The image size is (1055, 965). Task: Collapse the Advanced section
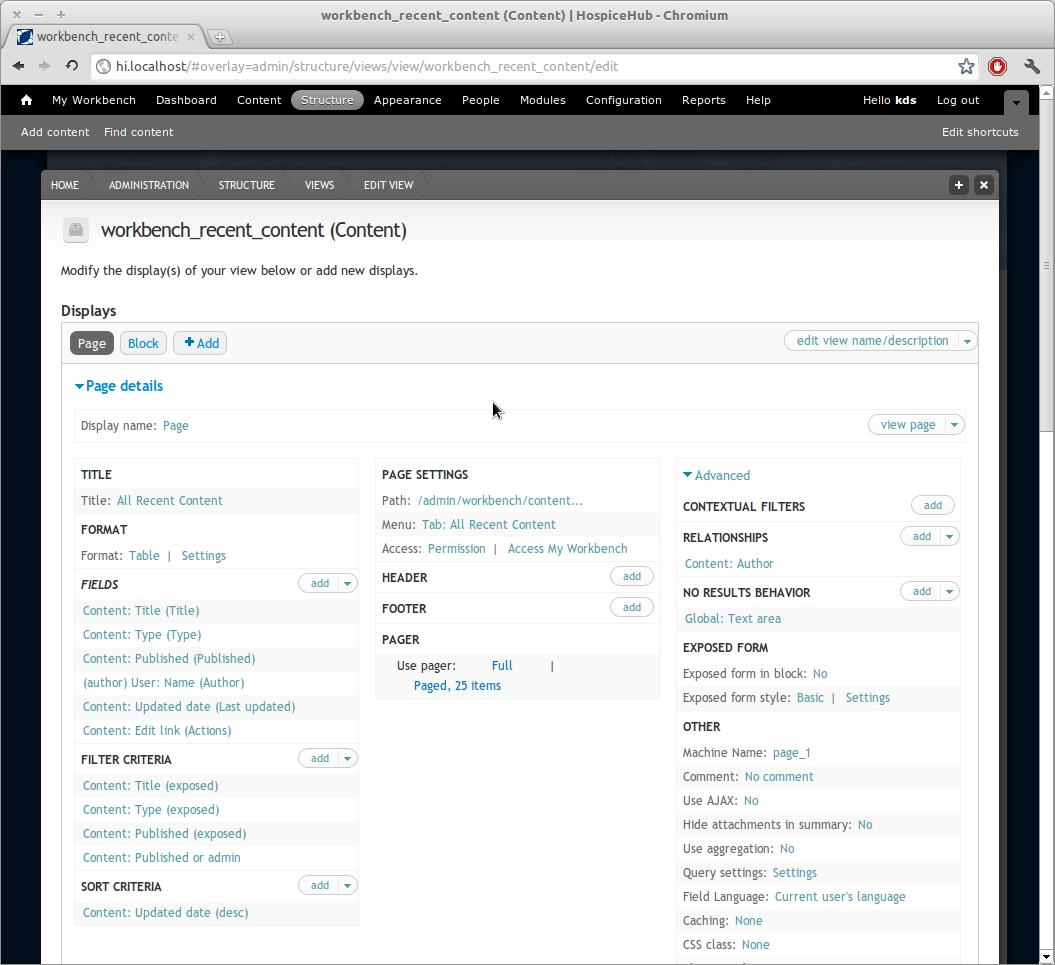coord(717,475)
